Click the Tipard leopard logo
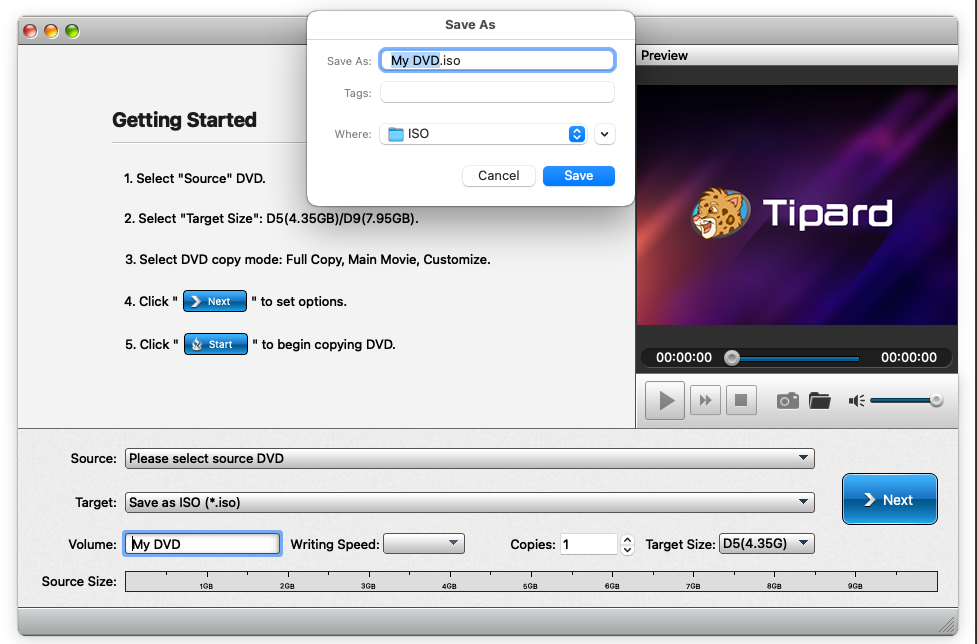The image size is (977, 644). click(x=718, y=213)
